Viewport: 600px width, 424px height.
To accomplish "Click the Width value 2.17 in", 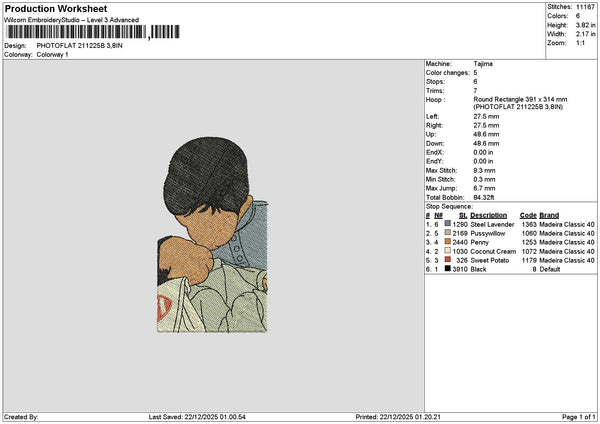I will click(x=585, y=34).
